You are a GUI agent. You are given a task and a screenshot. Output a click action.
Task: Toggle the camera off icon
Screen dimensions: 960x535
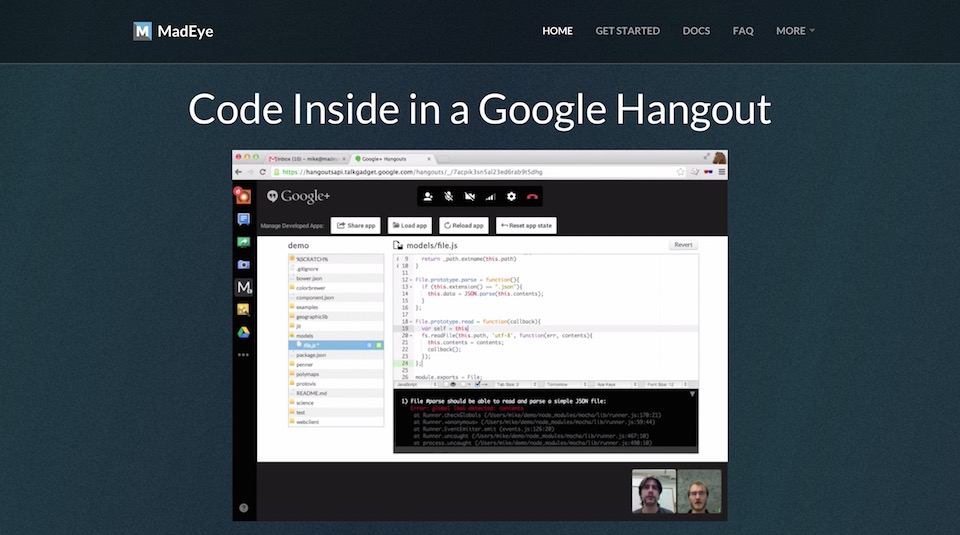click(470, 196)
